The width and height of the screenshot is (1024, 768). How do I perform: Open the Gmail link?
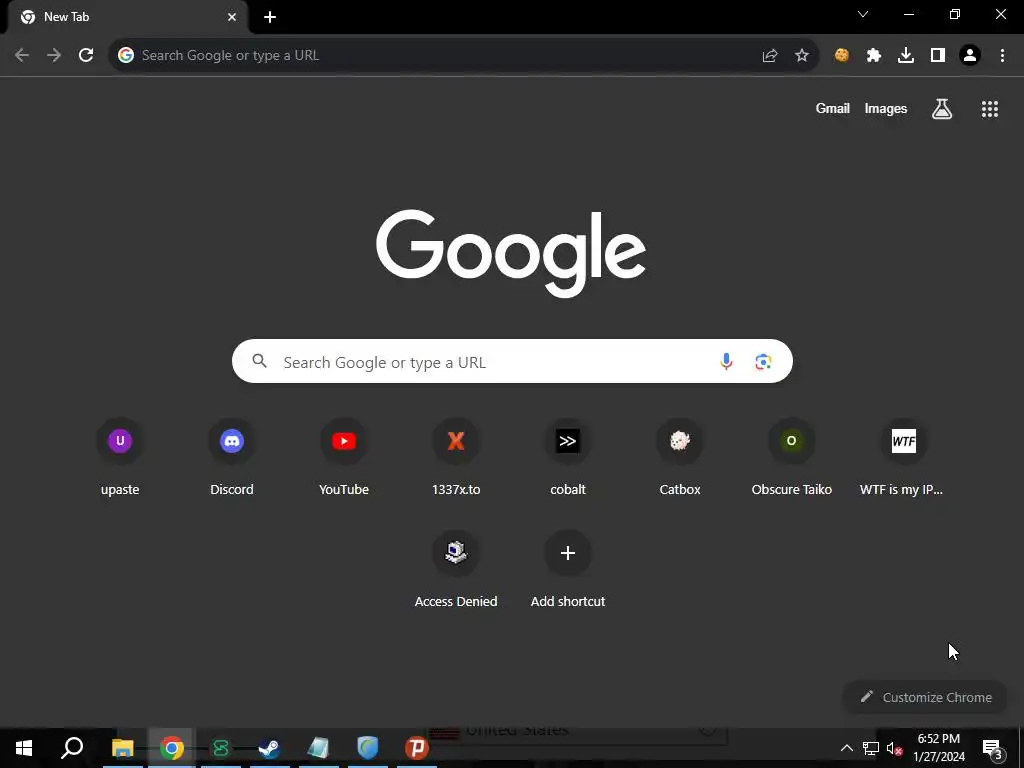[833, 108]
